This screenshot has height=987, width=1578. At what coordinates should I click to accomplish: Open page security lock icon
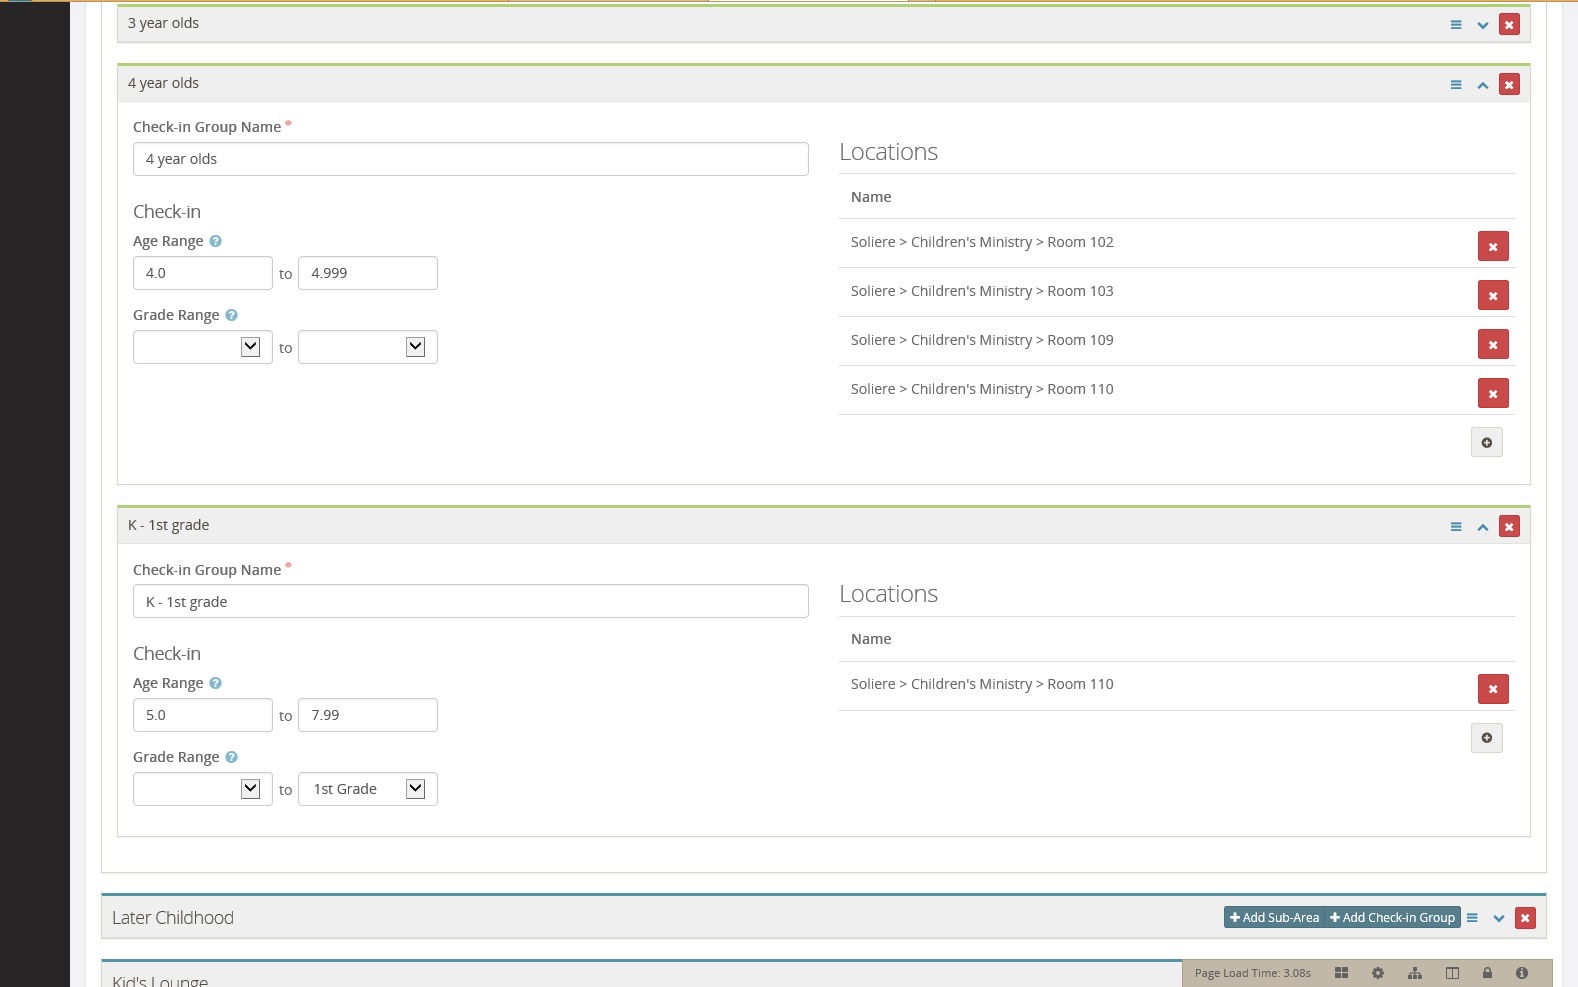click(1487, 973)
